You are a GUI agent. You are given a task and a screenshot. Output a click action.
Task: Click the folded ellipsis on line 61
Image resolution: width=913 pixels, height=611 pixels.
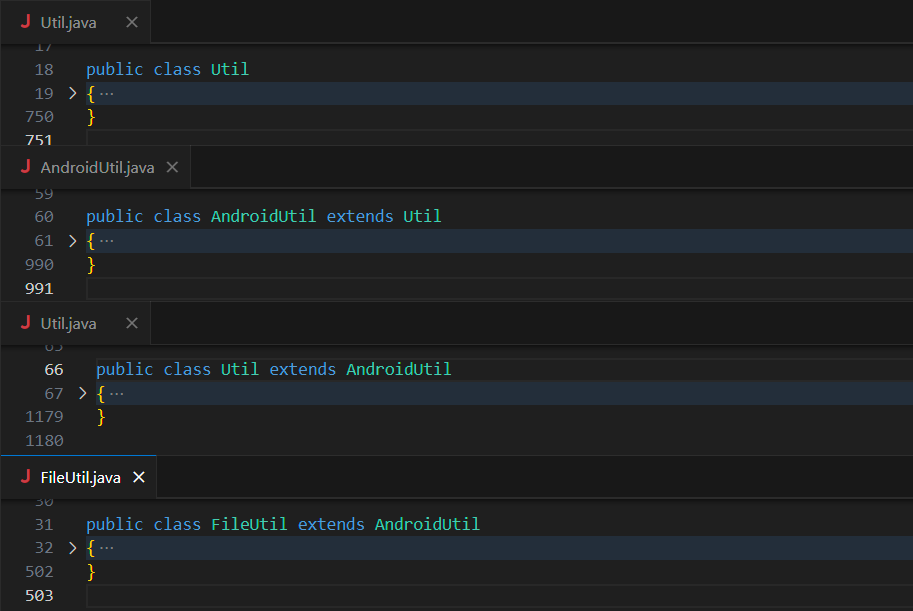107,240
